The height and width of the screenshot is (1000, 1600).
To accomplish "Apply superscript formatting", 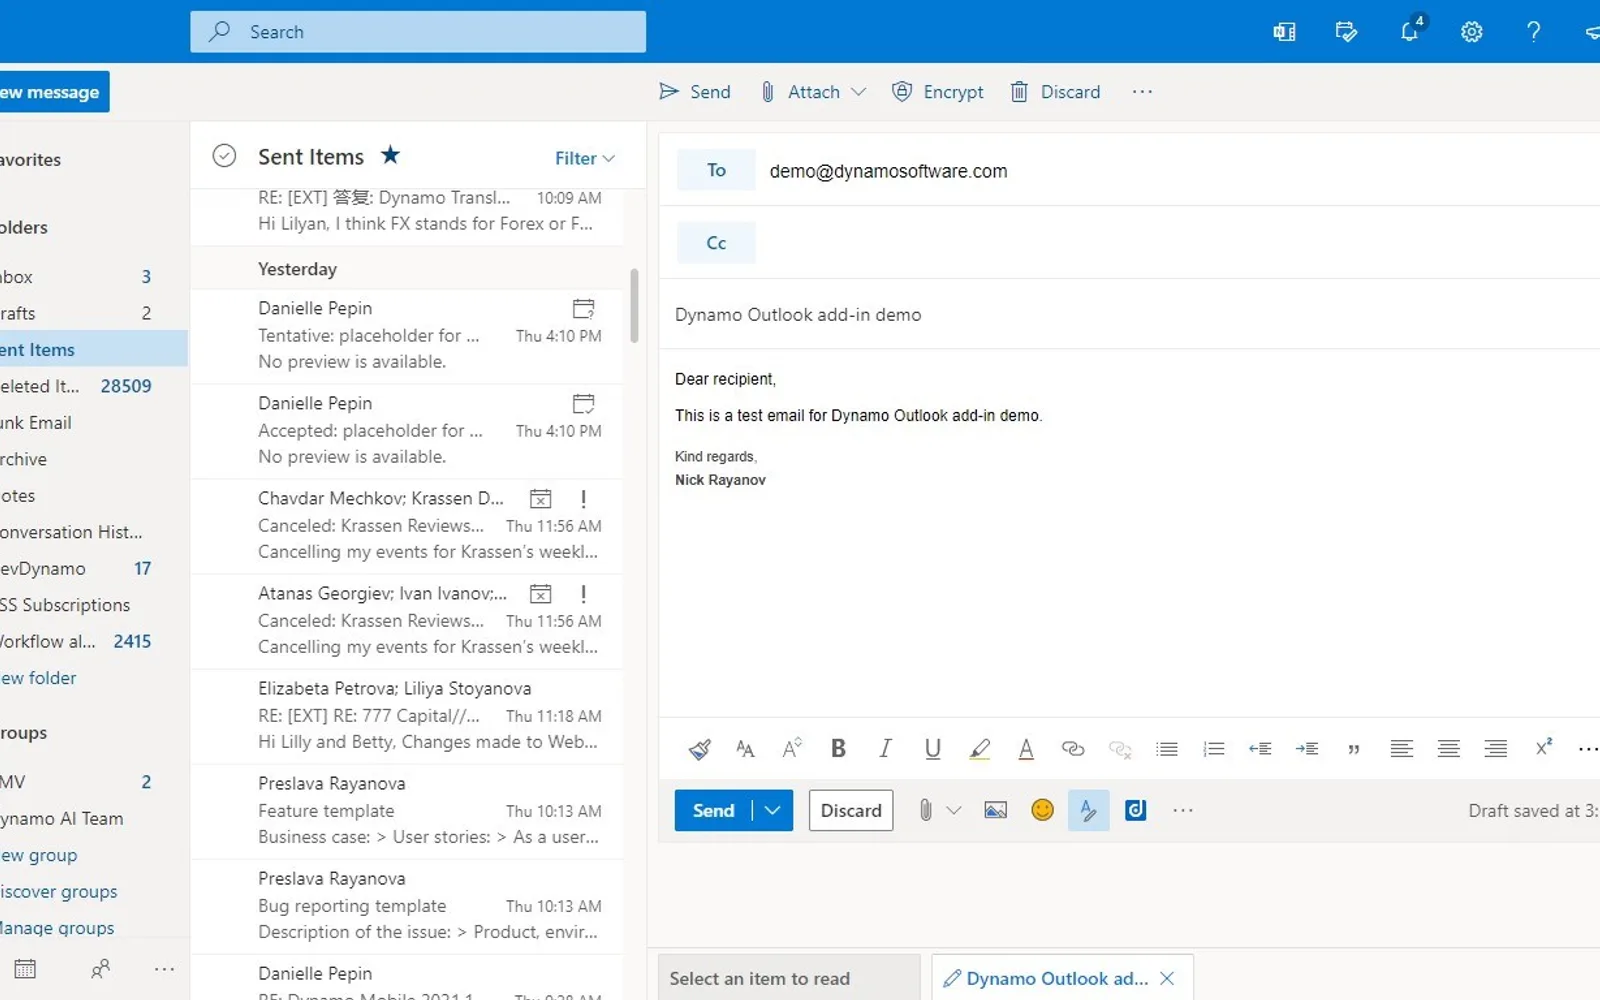I will [x=1544, y=748].
